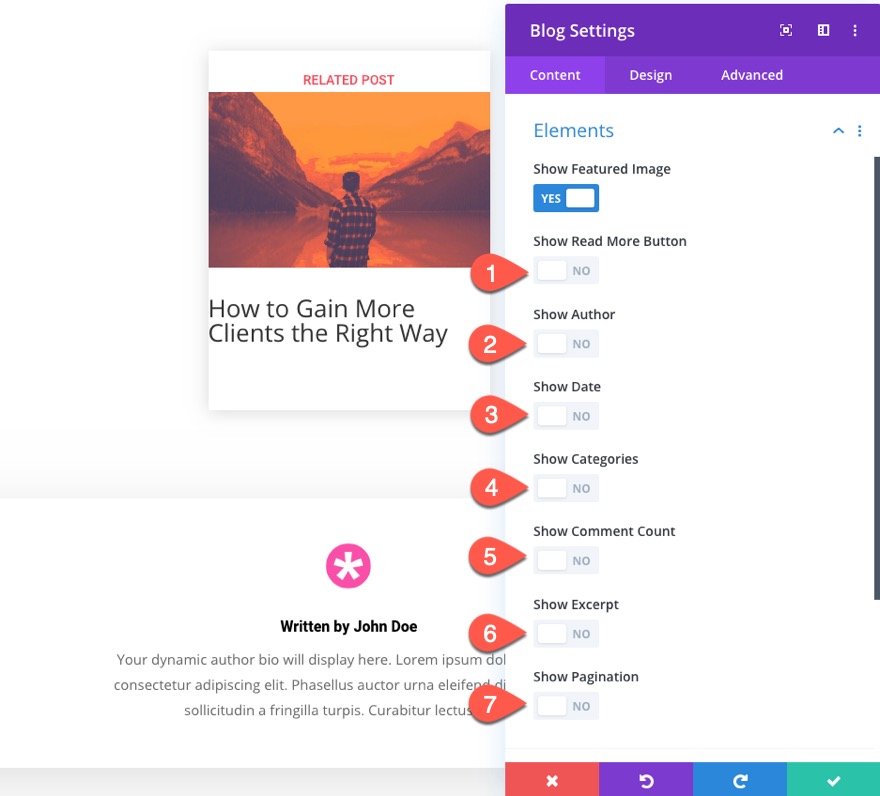This screenshot has height=796, width=880.
Task: Enable the Show Date toggle
Action: pyautogui.click(x=566, y=416)
